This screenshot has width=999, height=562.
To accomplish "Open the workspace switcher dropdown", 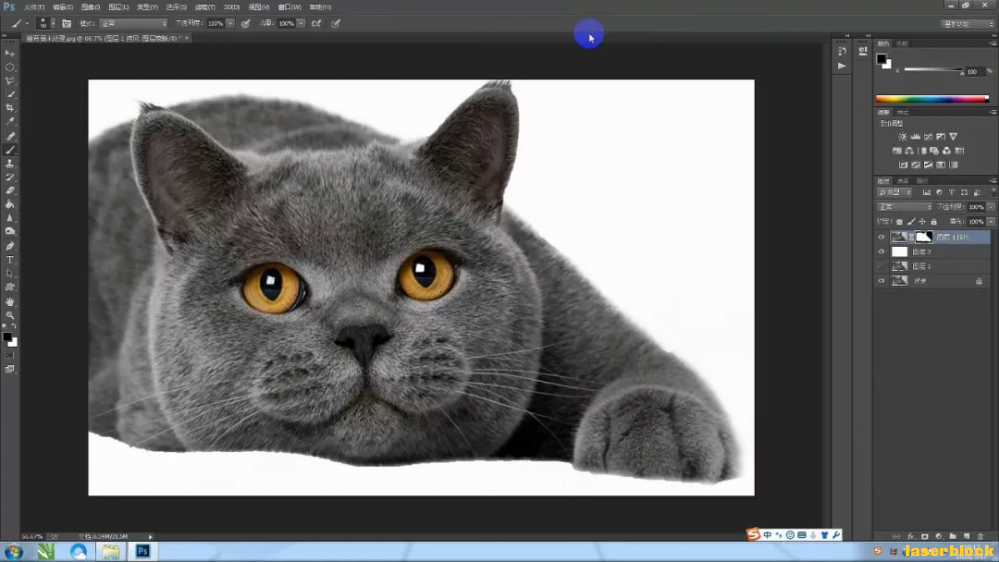I will [968, 24].
